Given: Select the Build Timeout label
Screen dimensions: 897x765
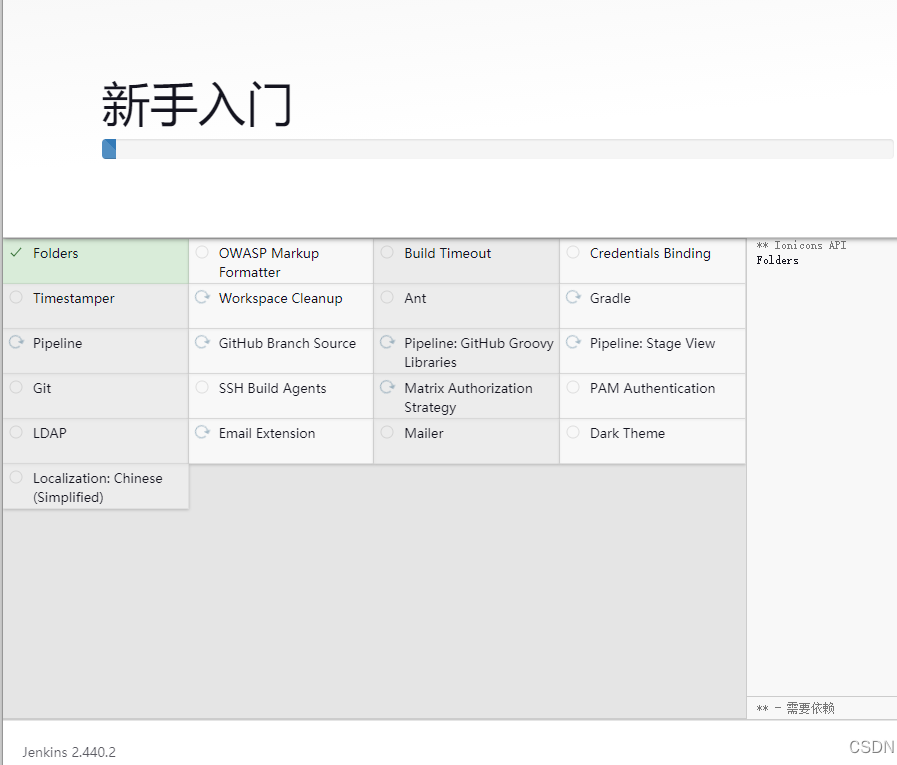Looking at the screenshot, I should click(447, 253).
